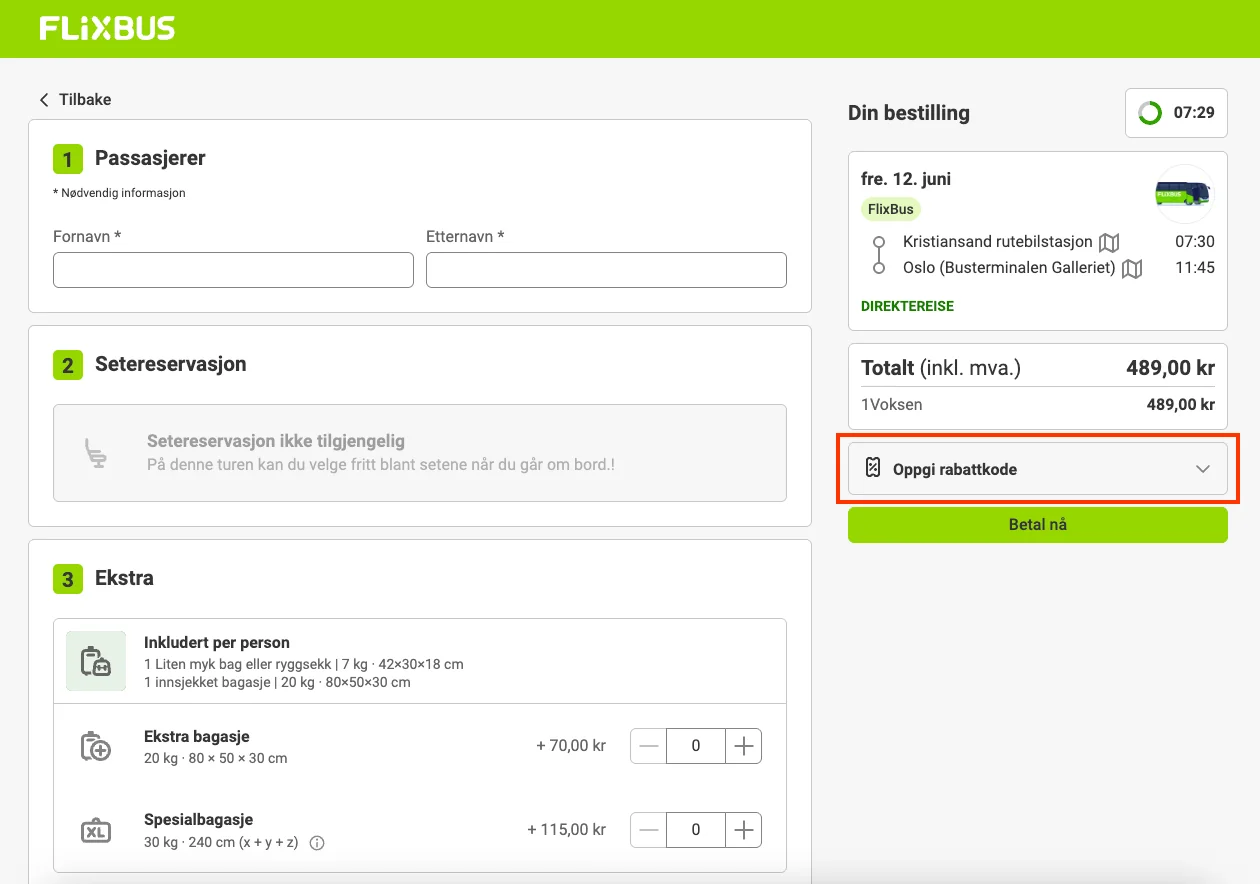Click the Ekstra bagasje luggage icon
The width and height of the screenshot is (1260, 884).
coord(96,746)
